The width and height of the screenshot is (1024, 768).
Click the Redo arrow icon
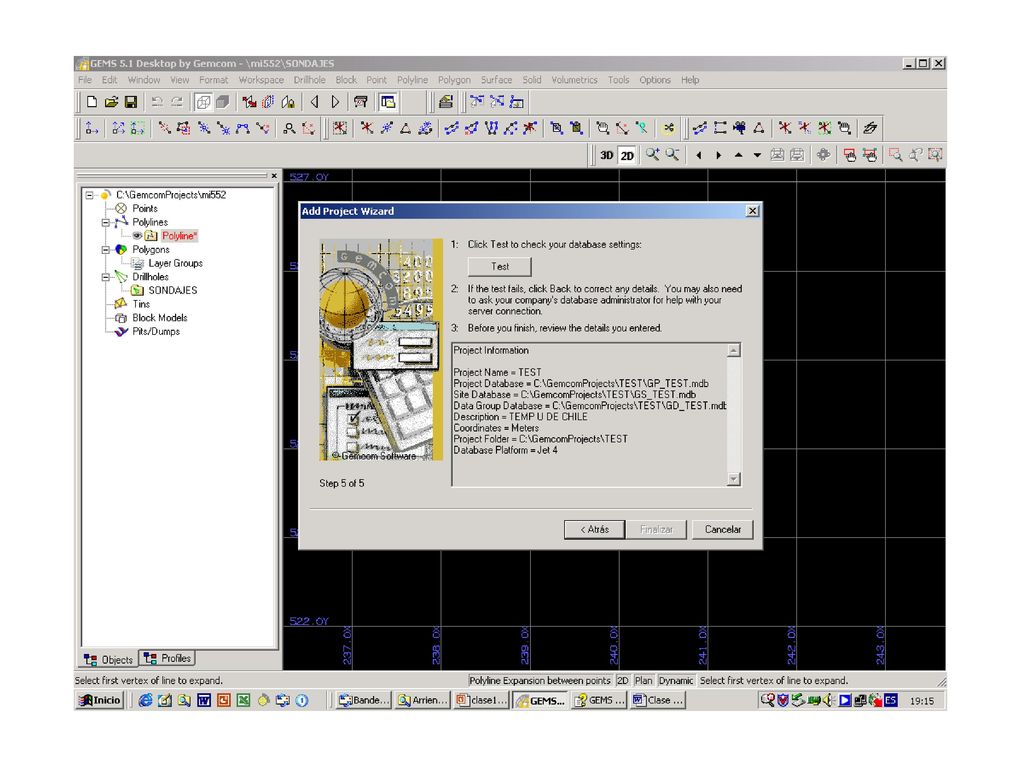[177, 102]
